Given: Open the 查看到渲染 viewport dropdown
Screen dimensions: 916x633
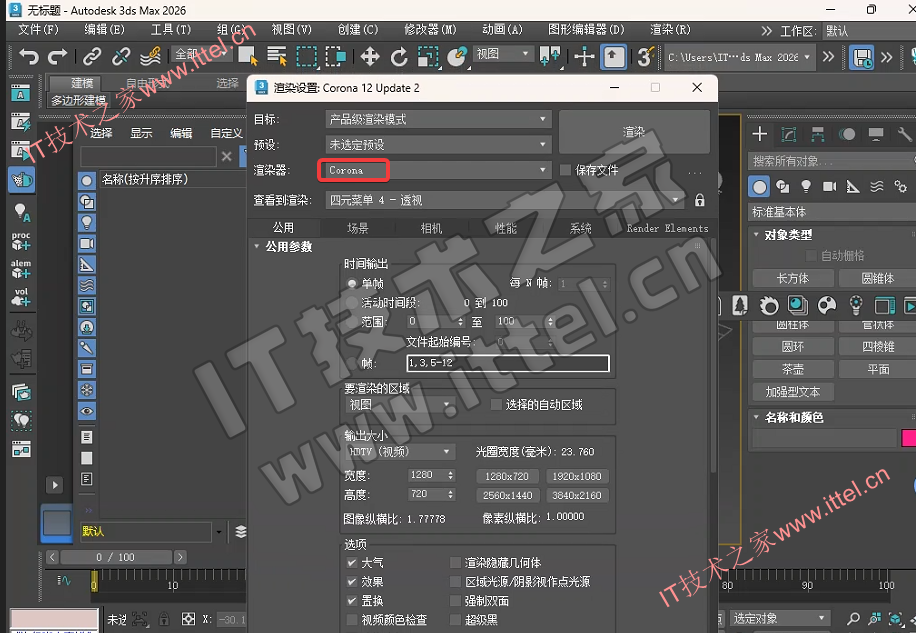Looking at the screenshot, I should [x=504, y=200].
